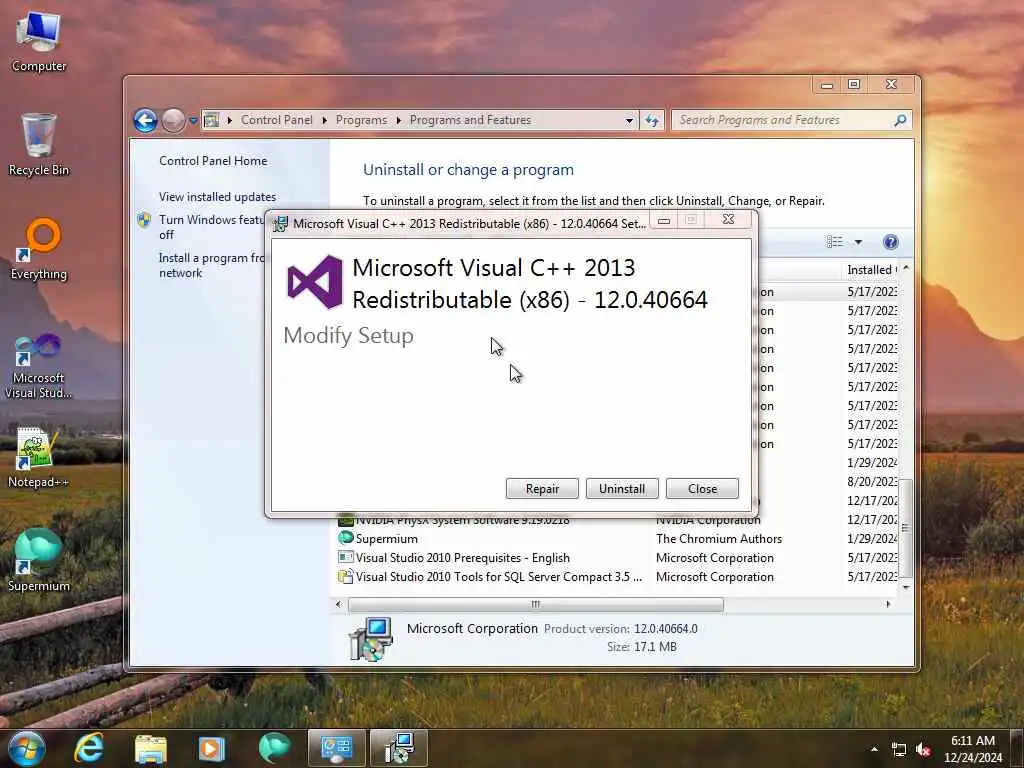Open Windows Explorer folder taskbar icon
The width and height of the screenshot is (1024, 768).
coord(150,748)
